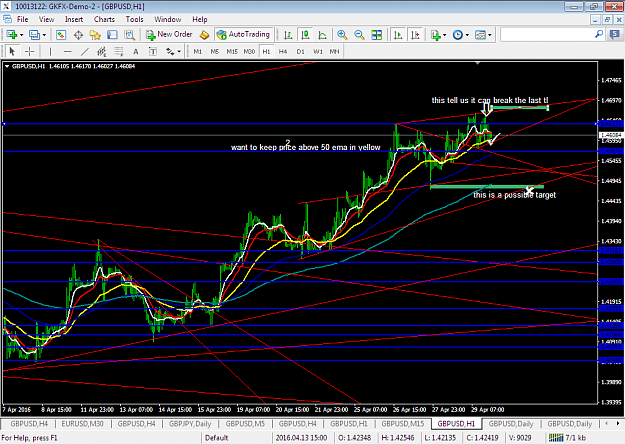Toggle chart Auto Scroll
This screenshot has width=625, height=444.
[398, 35]
